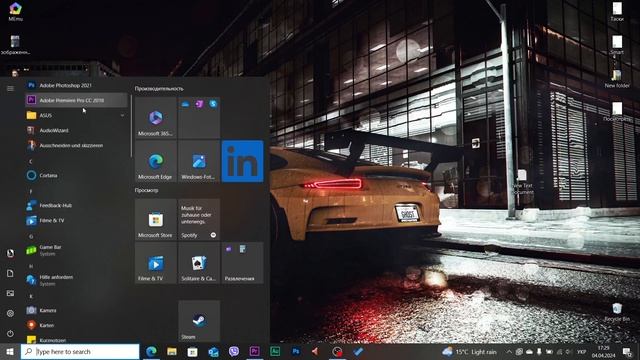Click the OneDrive cloud tray icon
The height and width of the screenshot is (360, 640).
click(x=529, y=351)
